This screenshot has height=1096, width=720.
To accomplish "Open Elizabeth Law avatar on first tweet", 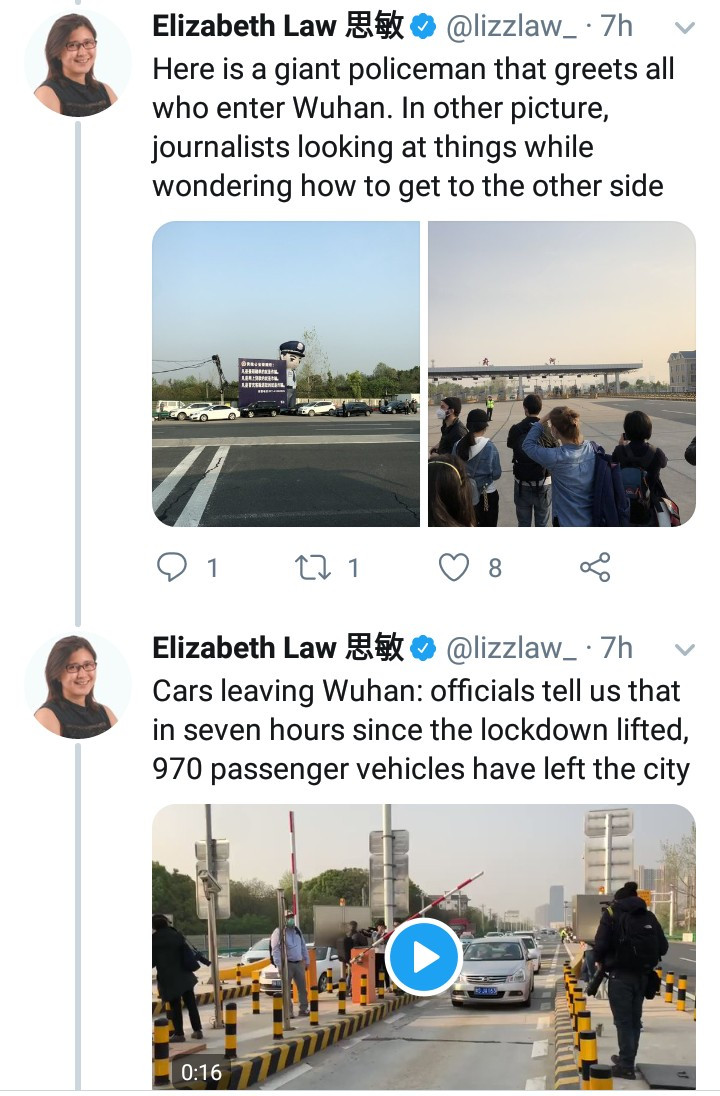I will tap(78, 64).
